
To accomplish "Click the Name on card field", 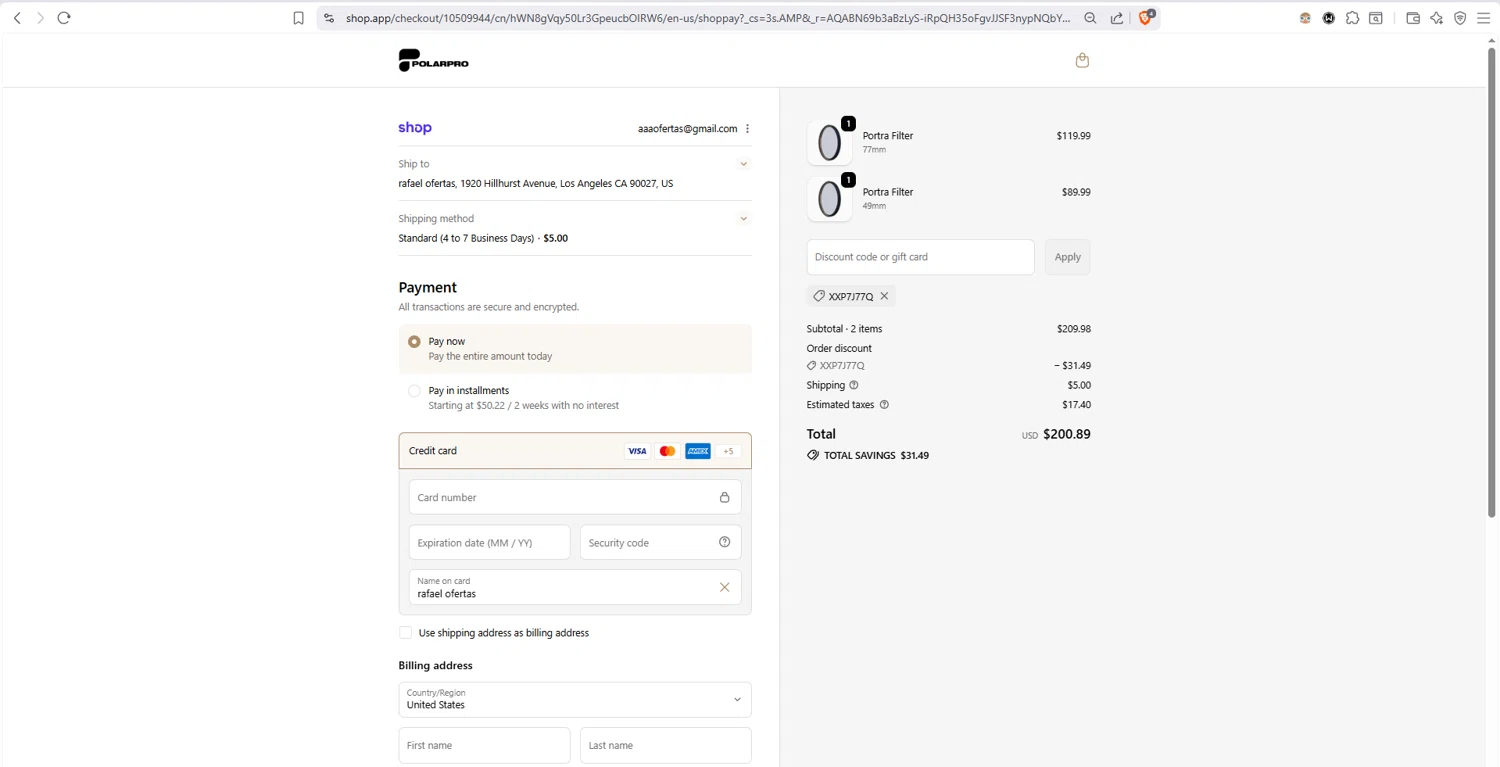I will pyautogui.click(x=575, y=587).
